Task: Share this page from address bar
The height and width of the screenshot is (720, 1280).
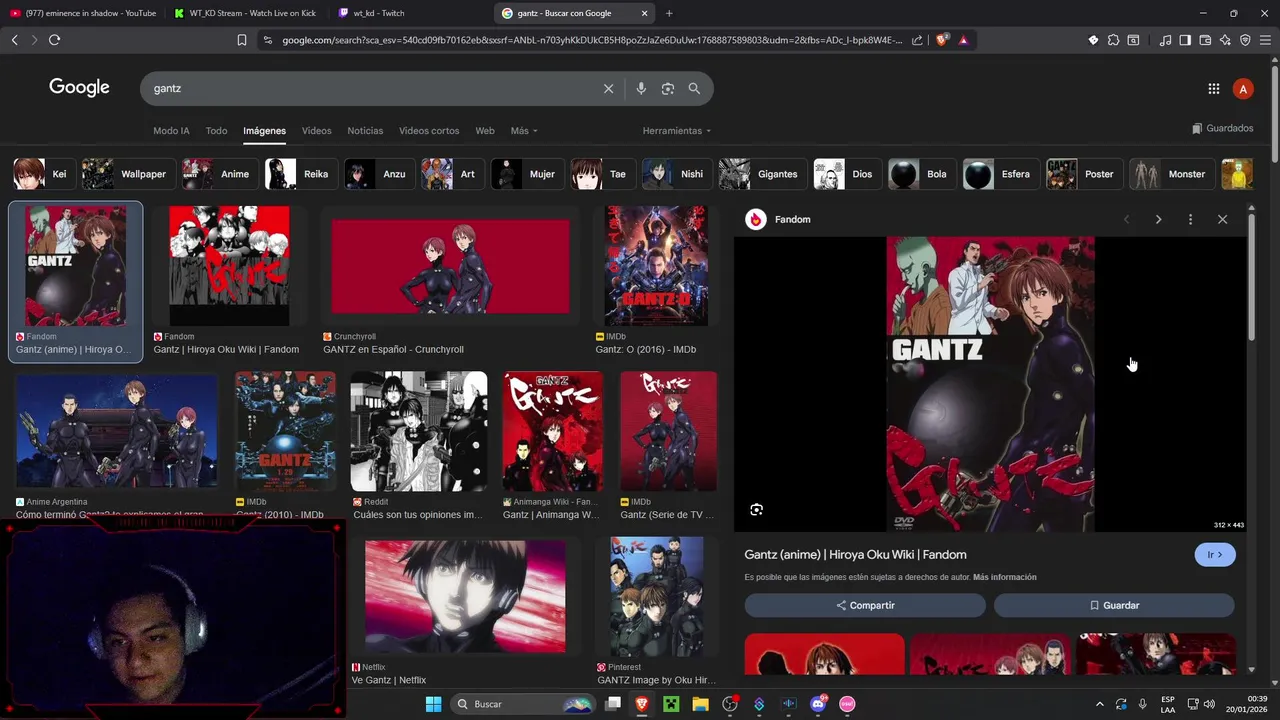Action: (x=917, y=40)
